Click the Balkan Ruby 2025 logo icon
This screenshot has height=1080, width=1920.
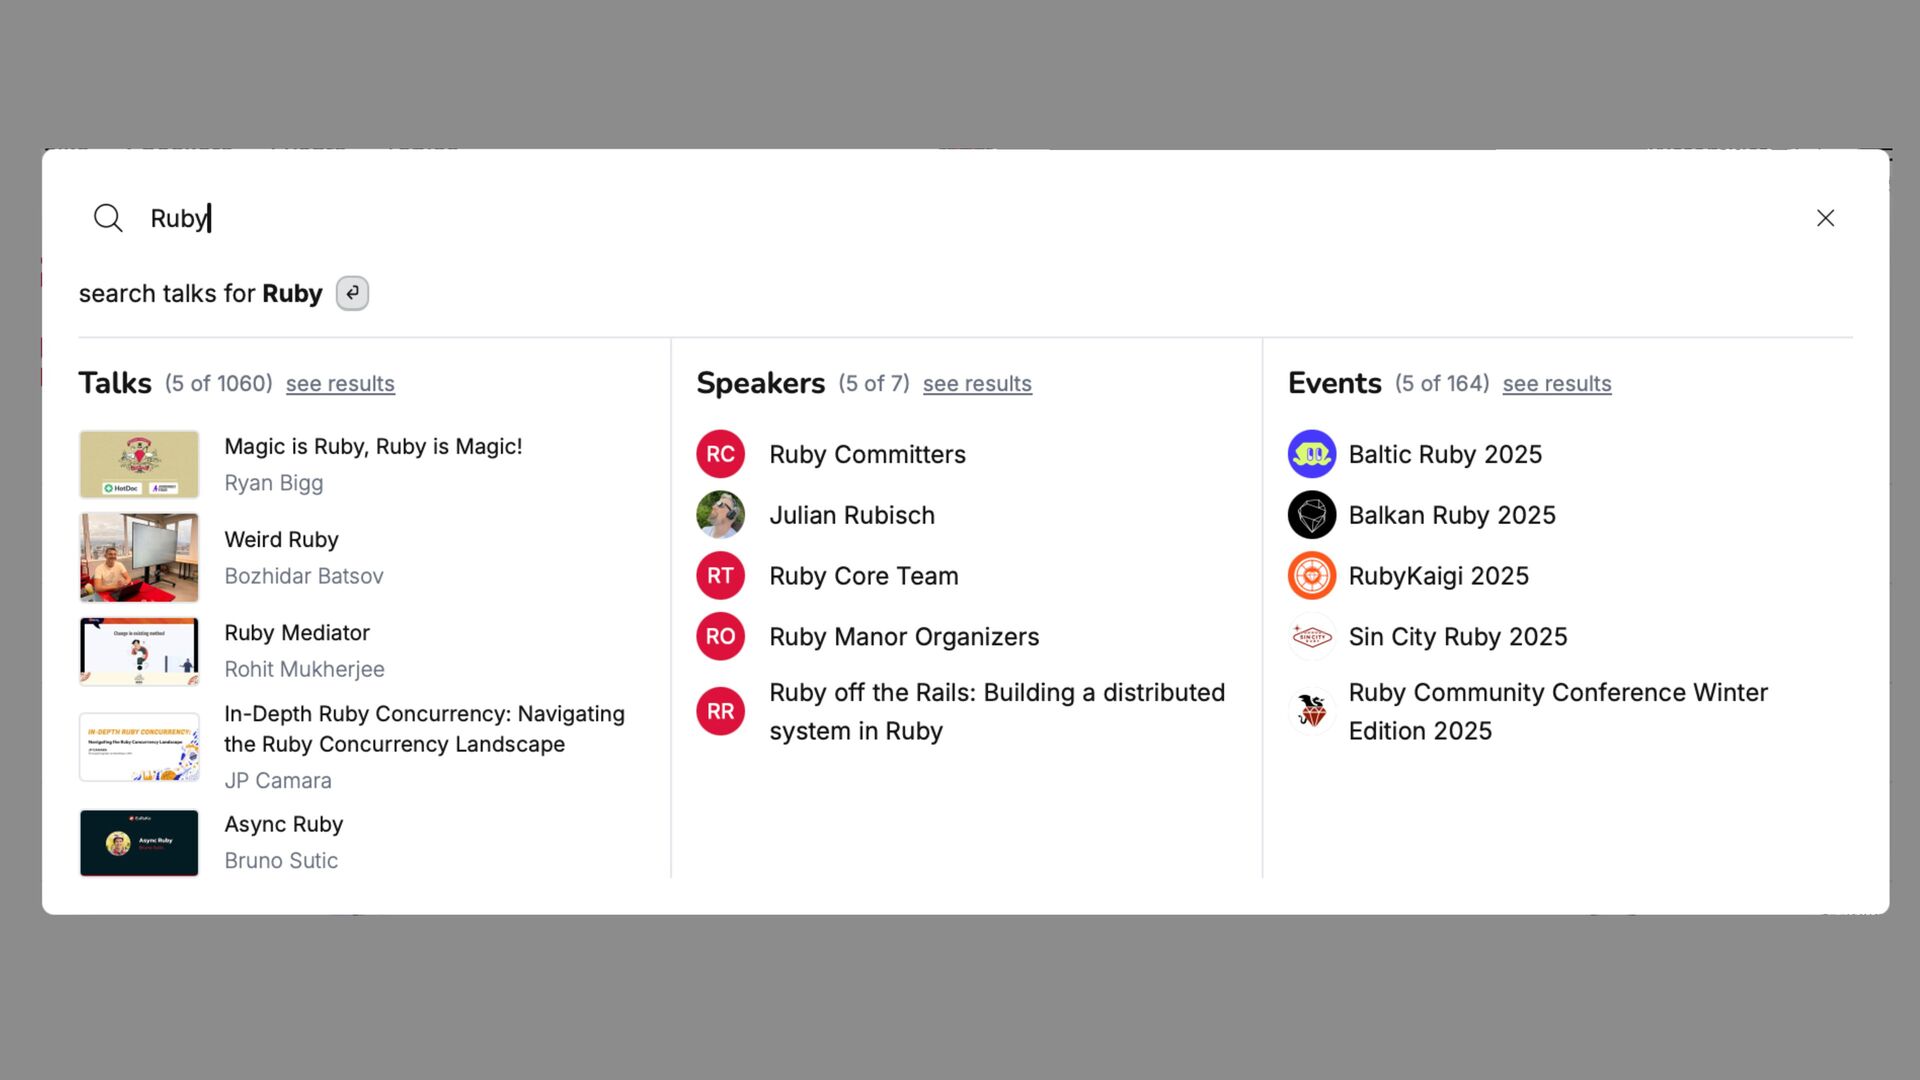1311,515
